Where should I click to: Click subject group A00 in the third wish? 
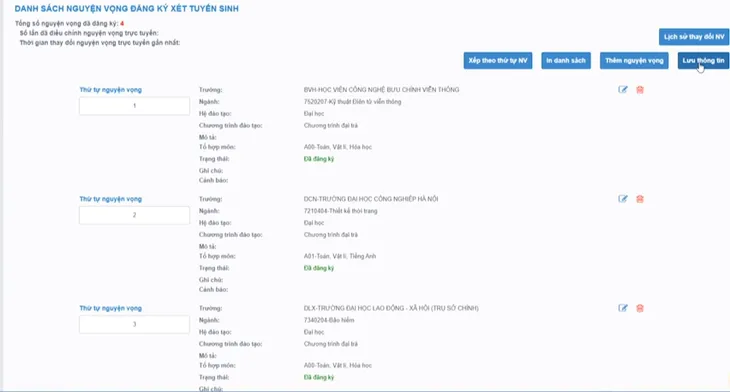pyautogui.click(x=338, y=365)
